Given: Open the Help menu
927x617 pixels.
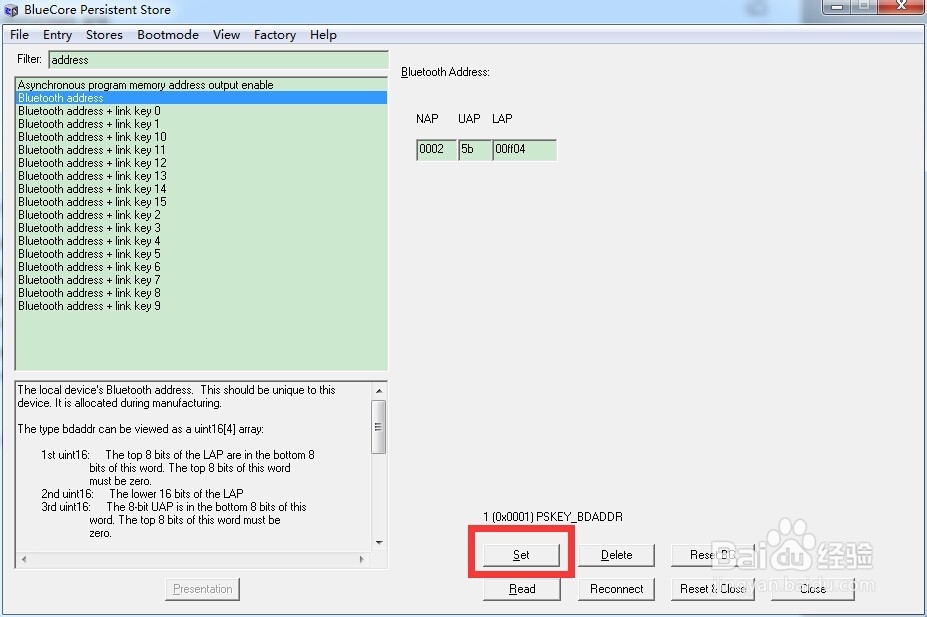Looking at the screenshot, I should point(323,35).
